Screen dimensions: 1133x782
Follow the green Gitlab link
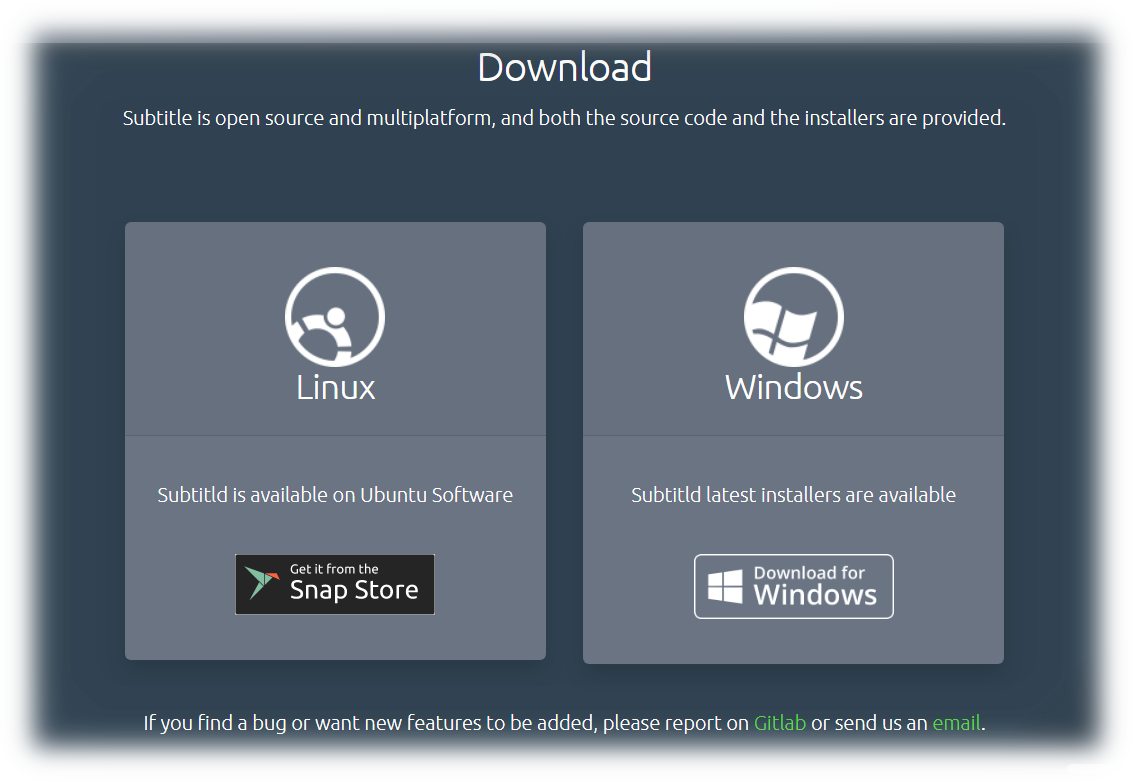[x=780, y=723]
